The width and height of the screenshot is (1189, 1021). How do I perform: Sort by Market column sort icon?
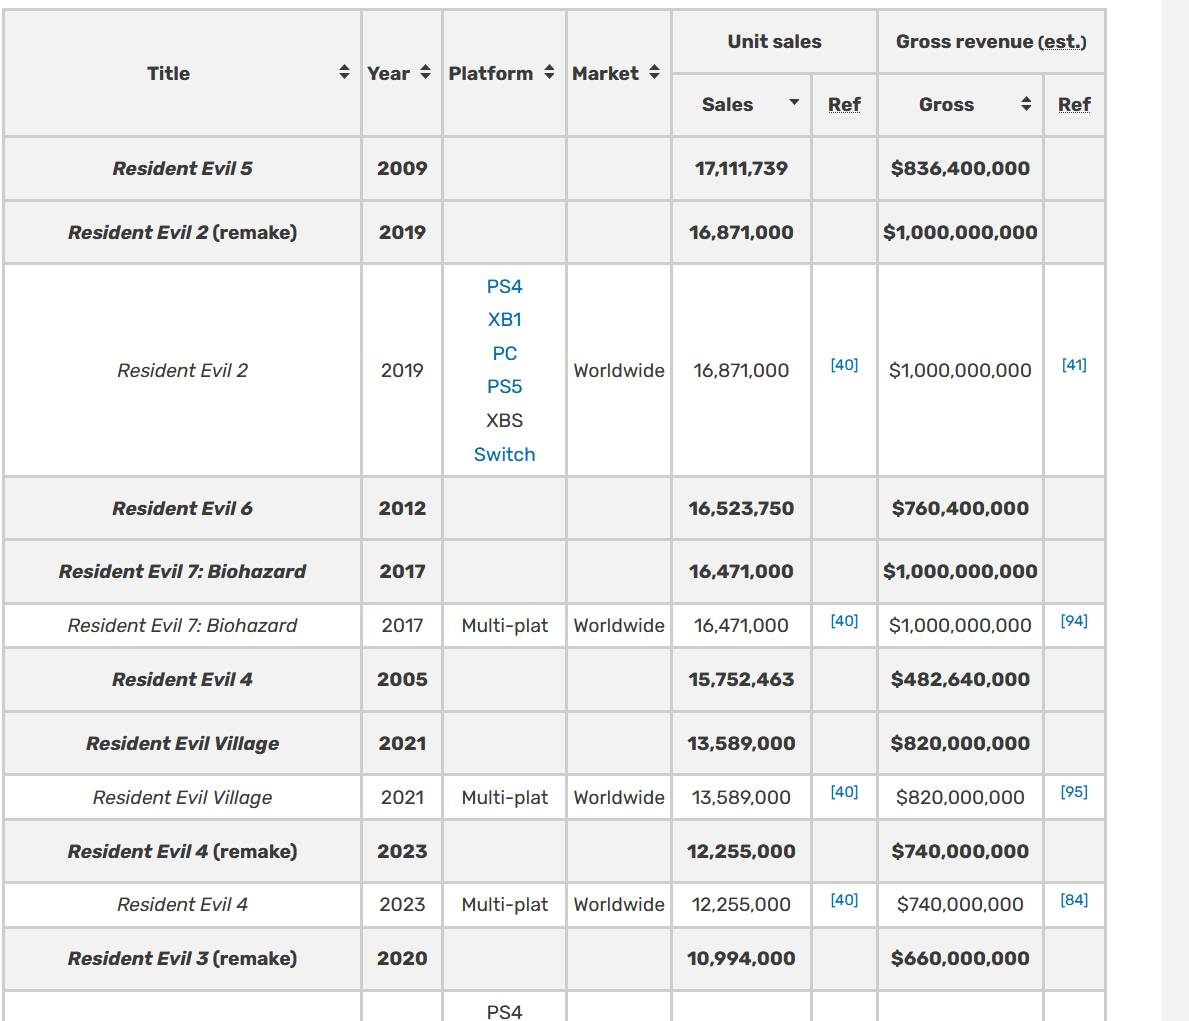(x=654, y=73)
